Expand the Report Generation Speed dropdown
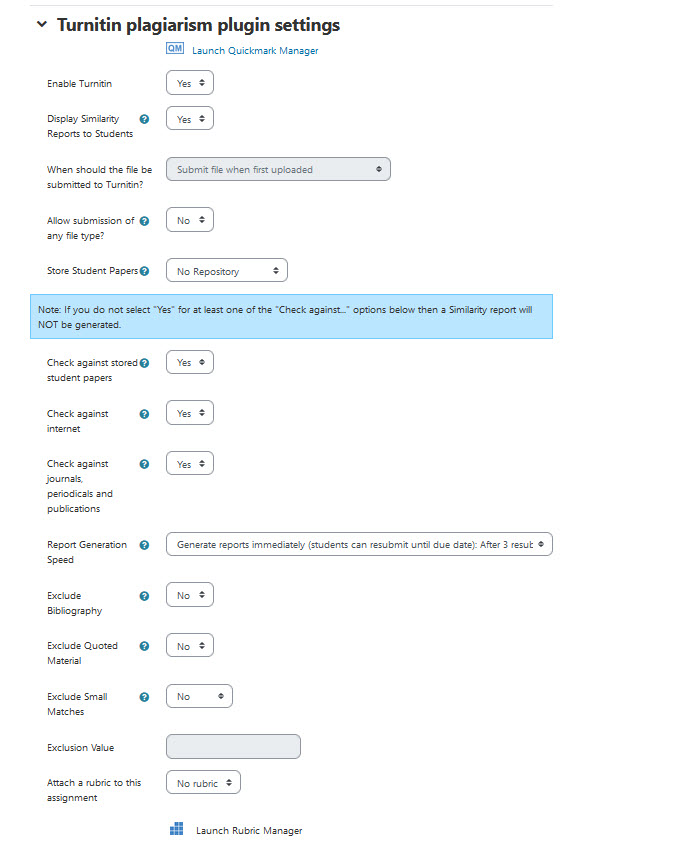Screen dimensions: 680x847 (x=359, y=545)
